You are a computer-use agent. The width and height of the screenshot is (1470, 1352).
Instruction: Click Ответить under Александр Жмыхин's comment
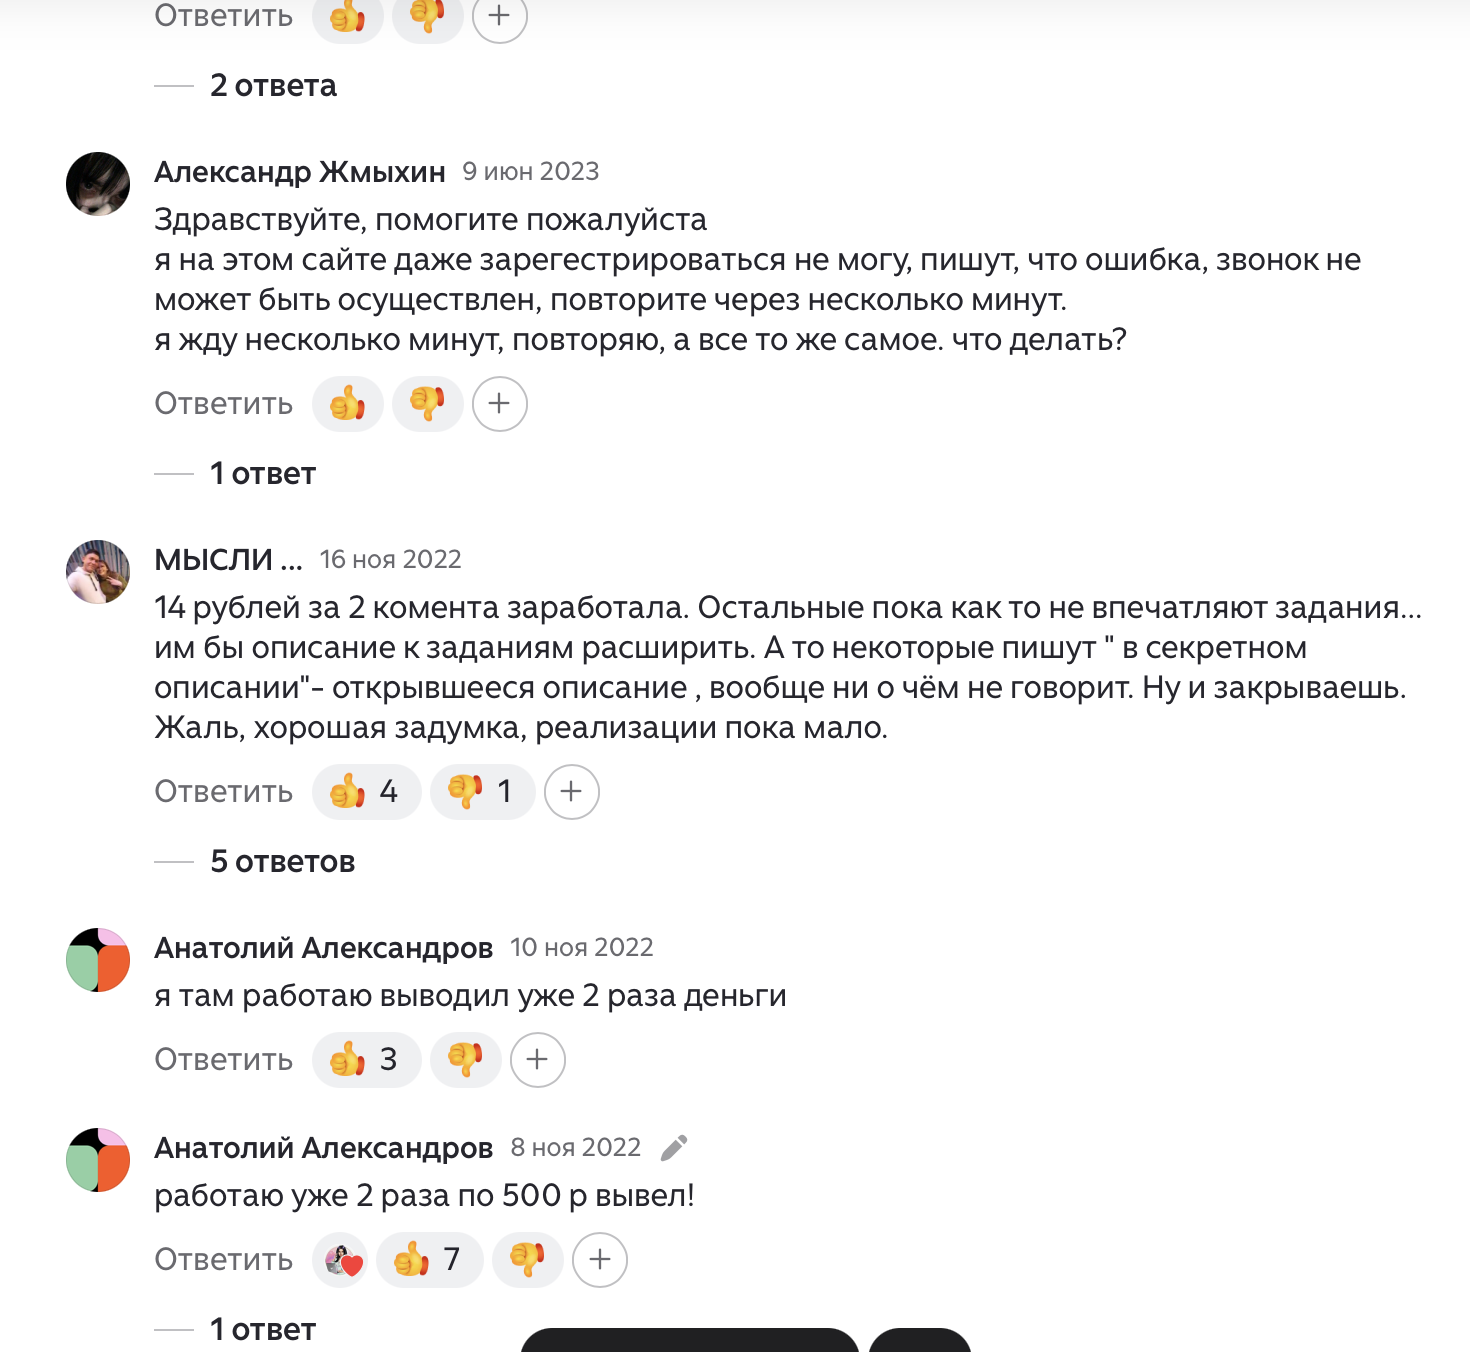(x=222, y=403)
